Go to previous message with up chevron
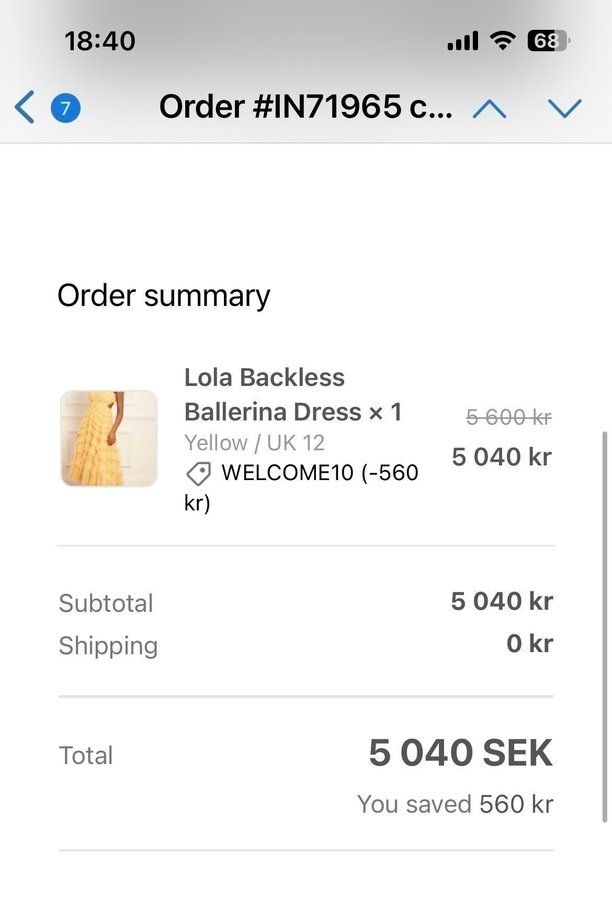612x900 pixels. [489, 108]
